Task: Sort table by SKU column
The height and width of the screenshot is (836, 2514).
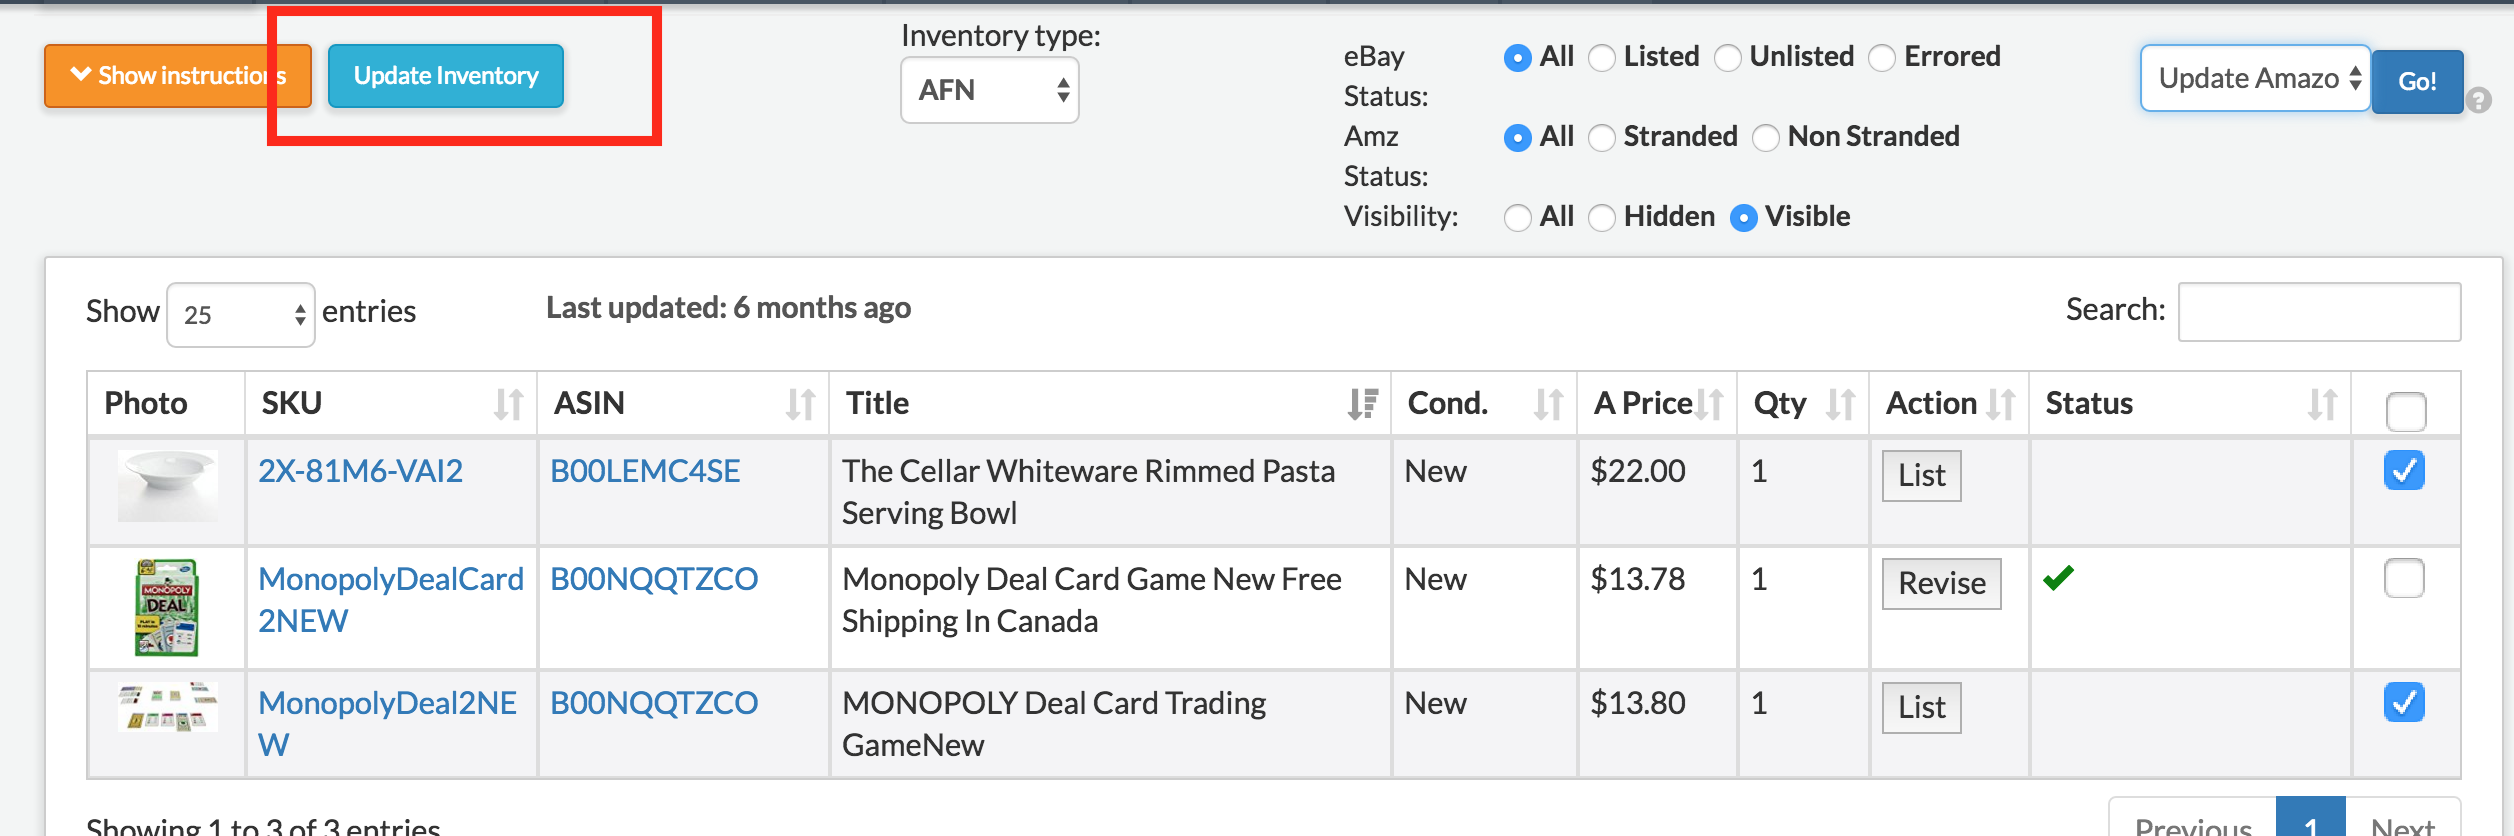Action: click(508, 404)
